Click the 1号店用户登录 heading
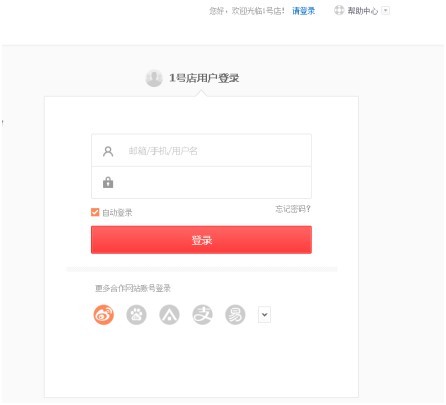Viewport: 446px width, 405px height. pos(204,78)
